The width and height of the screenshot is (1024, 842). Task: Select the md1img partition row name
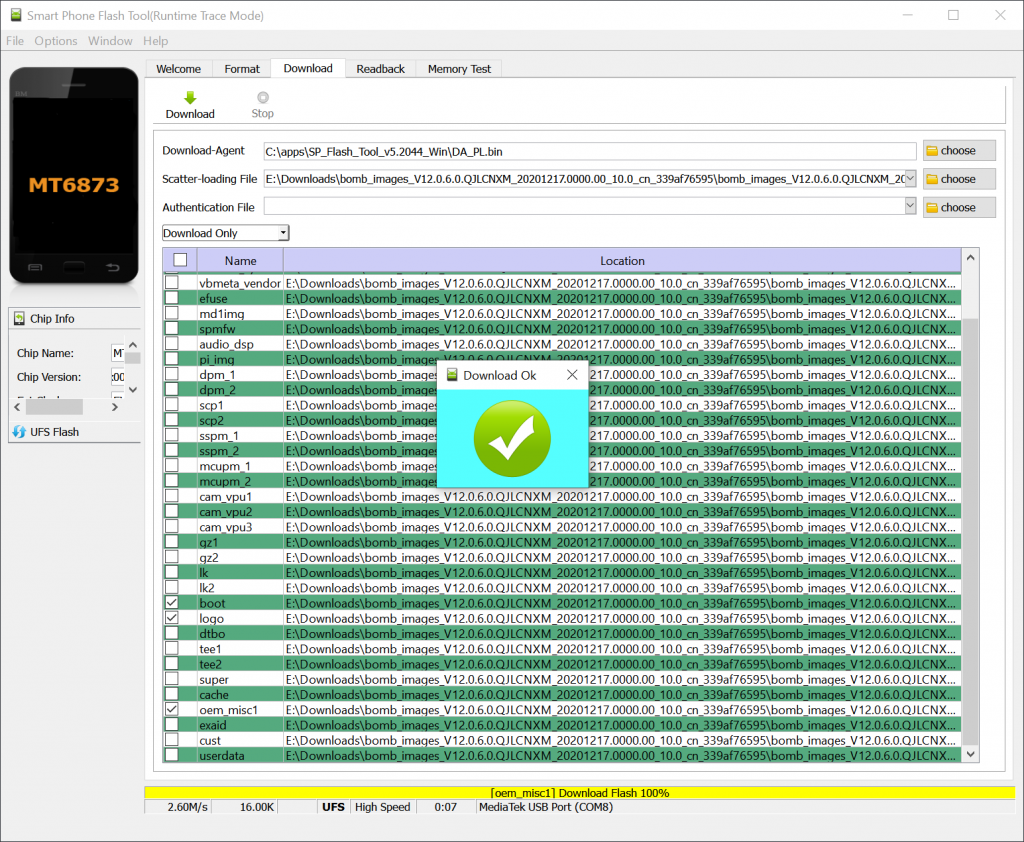221,314
